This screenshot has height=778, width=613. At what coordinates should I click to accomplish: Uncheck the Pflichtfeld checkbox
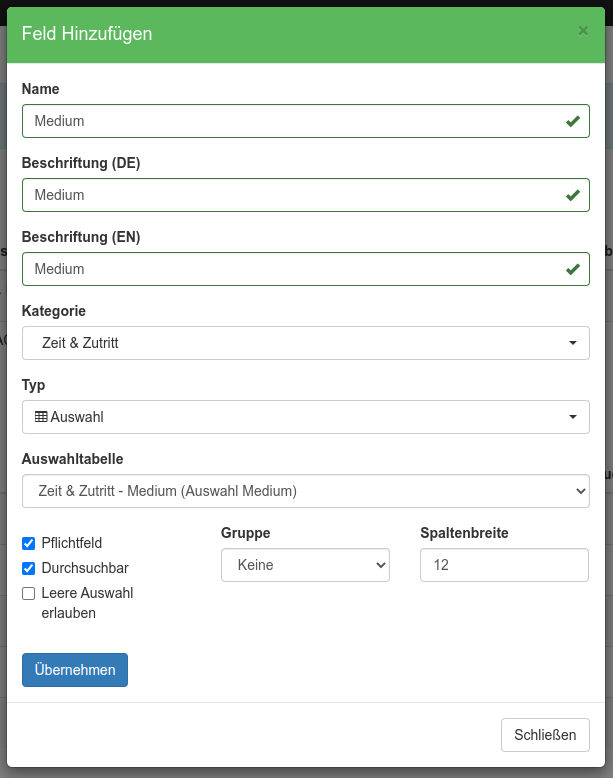click(29, 544)
